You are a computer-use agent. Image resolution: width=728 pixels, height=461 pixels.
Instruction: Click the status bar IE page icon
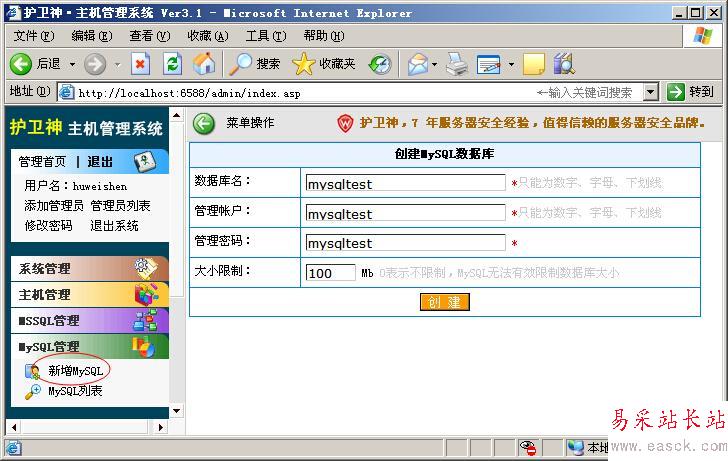13,448
